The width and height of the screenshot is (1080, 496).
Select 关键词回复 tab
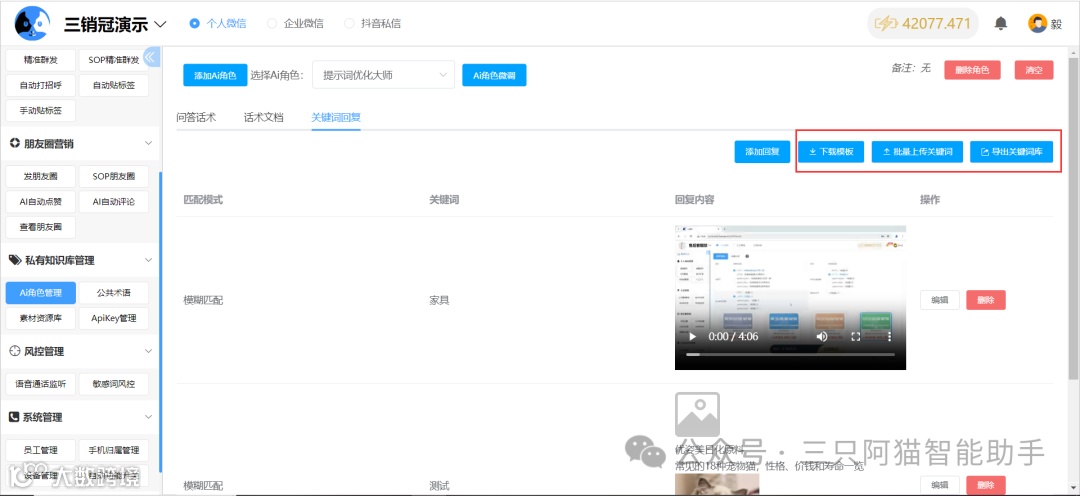pos(336,117)
